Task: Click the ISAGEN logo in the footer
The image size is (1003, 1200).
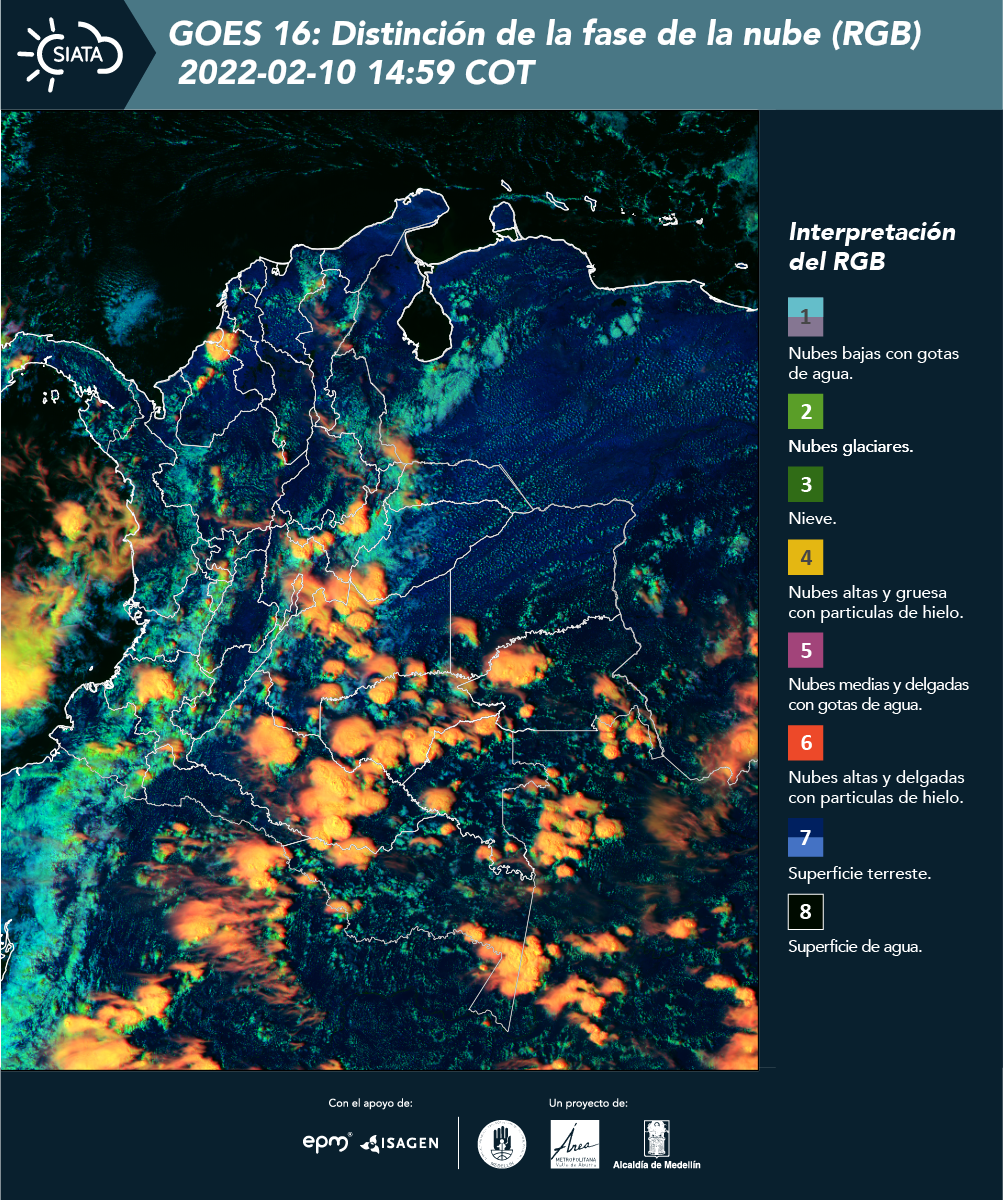Action: (399, 1142)
